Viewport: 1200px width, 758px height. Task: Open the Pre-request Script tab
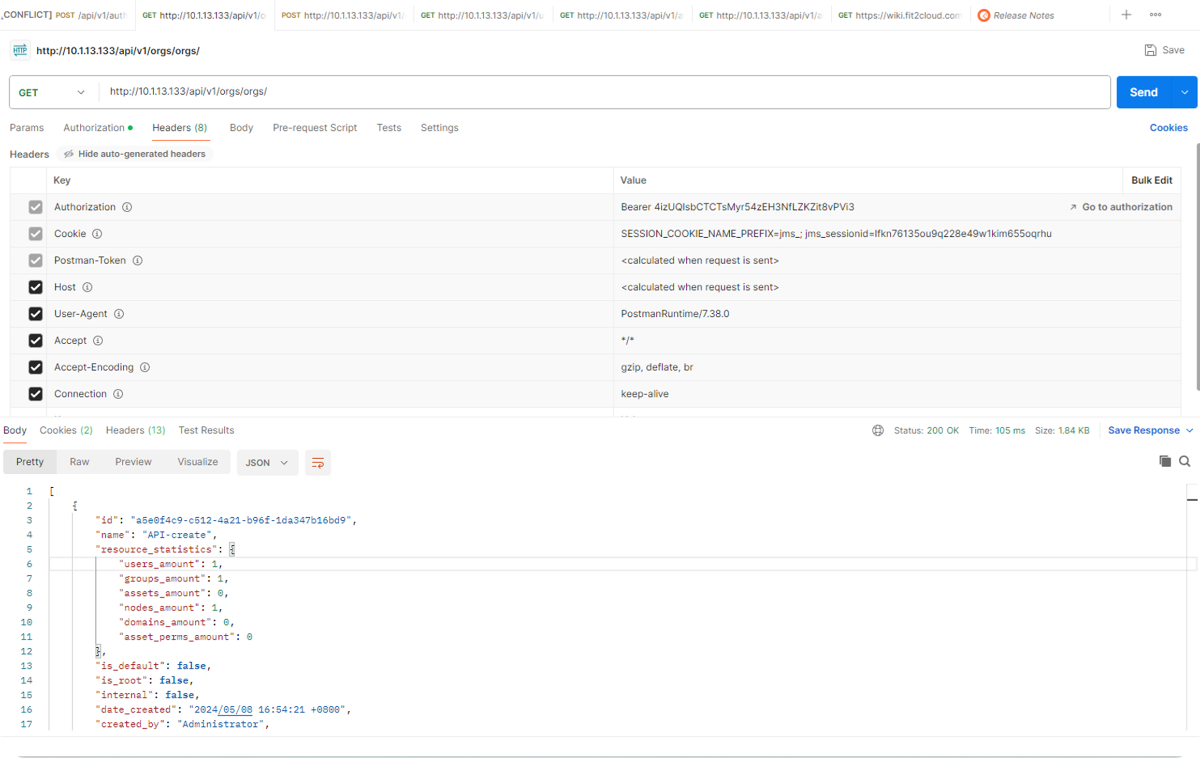pos(315,128)
